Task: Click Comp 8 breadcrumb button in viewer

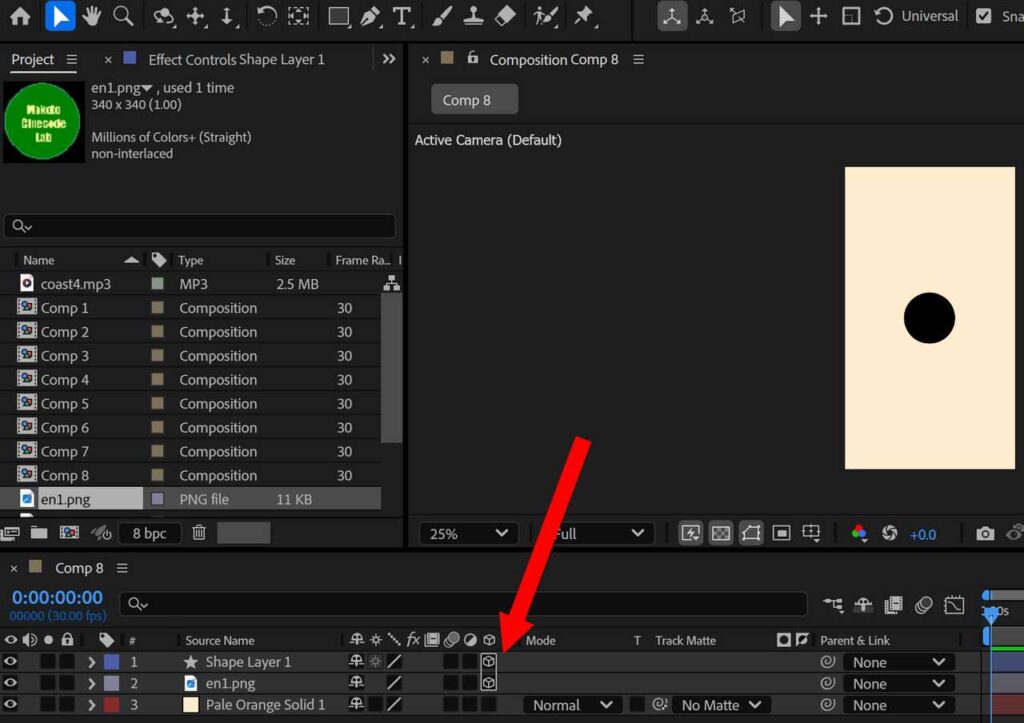Action: pos(474,100)
